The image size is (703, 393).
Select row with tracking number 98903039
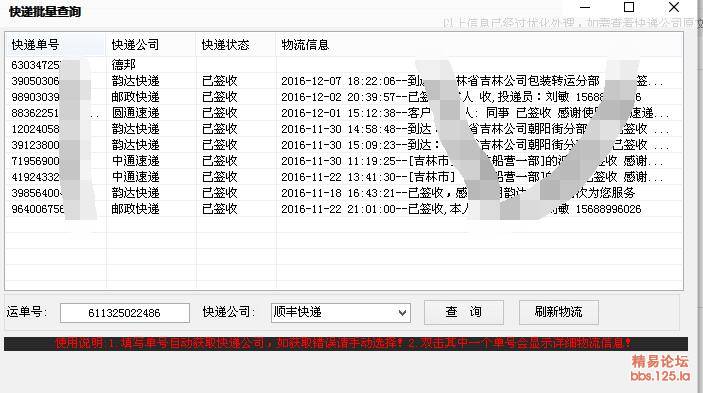344,97
